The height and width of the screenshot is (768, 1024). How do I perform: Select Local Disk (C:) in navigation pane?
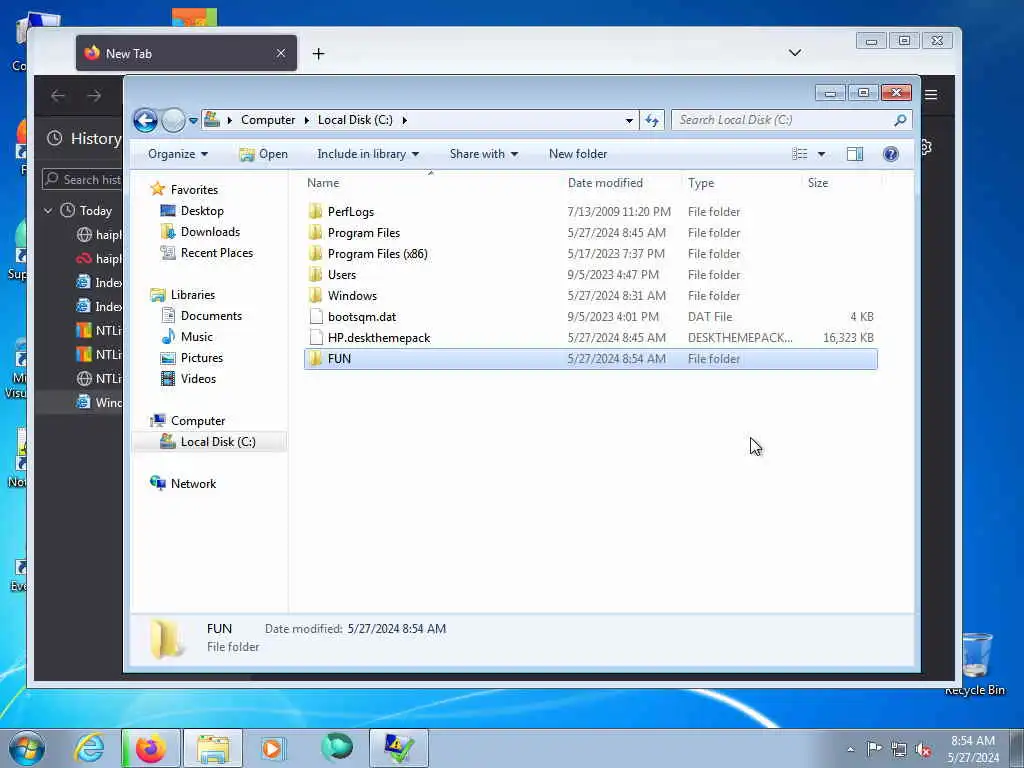[x=209, y=442]
